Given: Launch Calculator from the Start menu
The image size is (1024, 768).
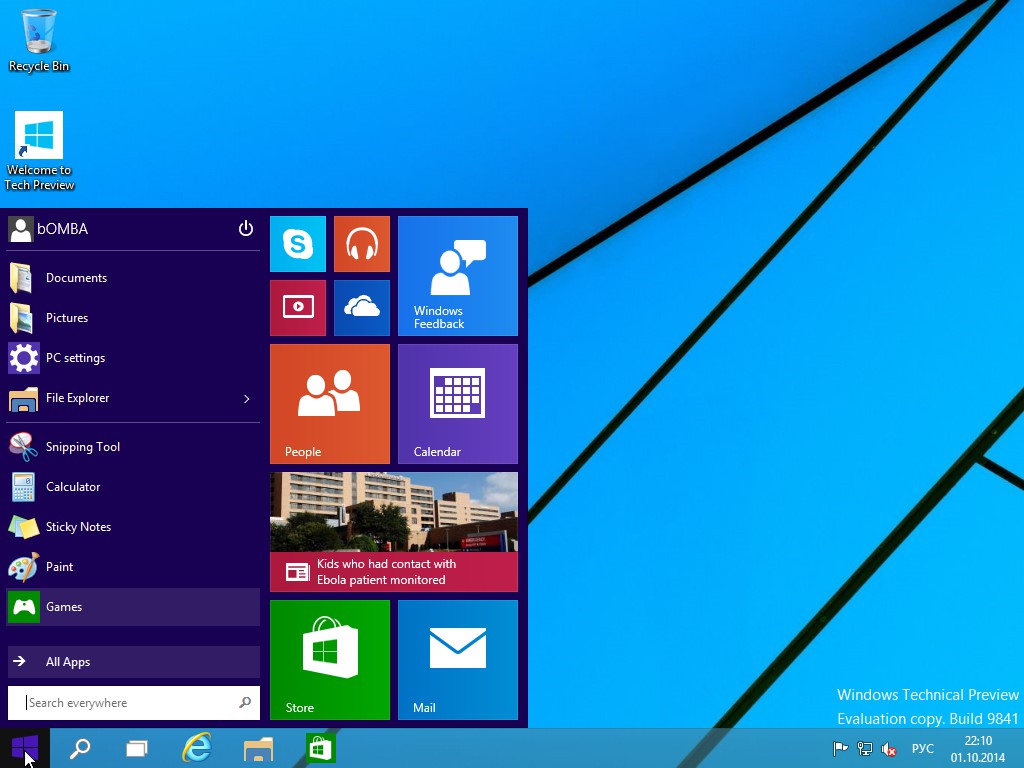Looking at the screenshot, I should 133,487.
